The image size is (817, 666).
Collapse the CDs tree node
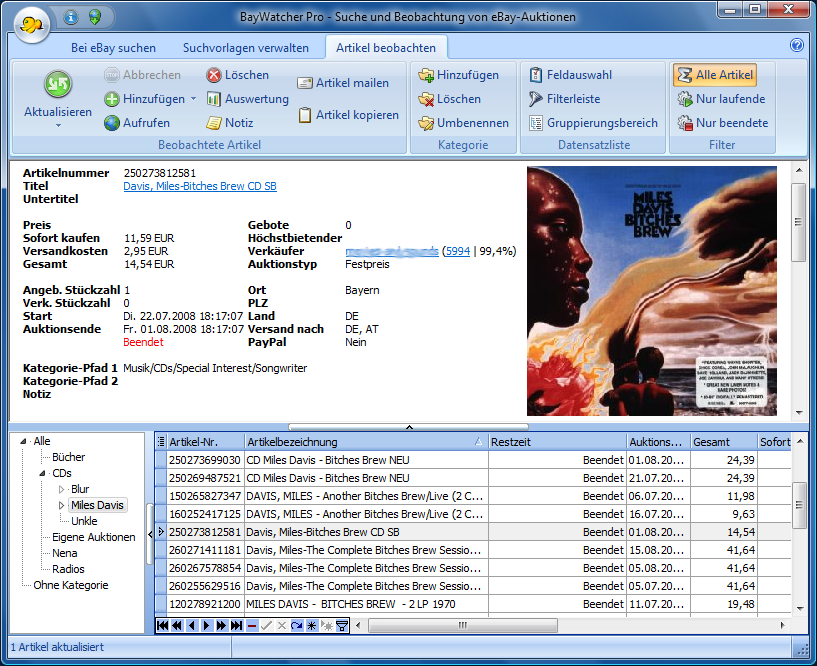coord(42,473)
